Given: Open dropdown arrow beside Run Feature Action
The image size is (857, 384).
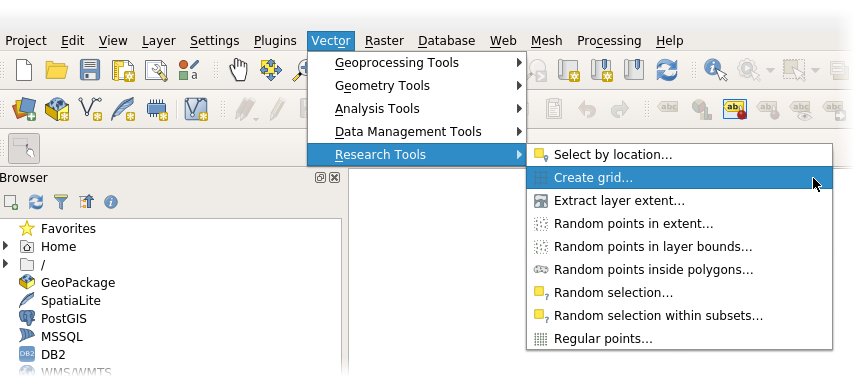Looking at the screenshot, I should (770, 70).
